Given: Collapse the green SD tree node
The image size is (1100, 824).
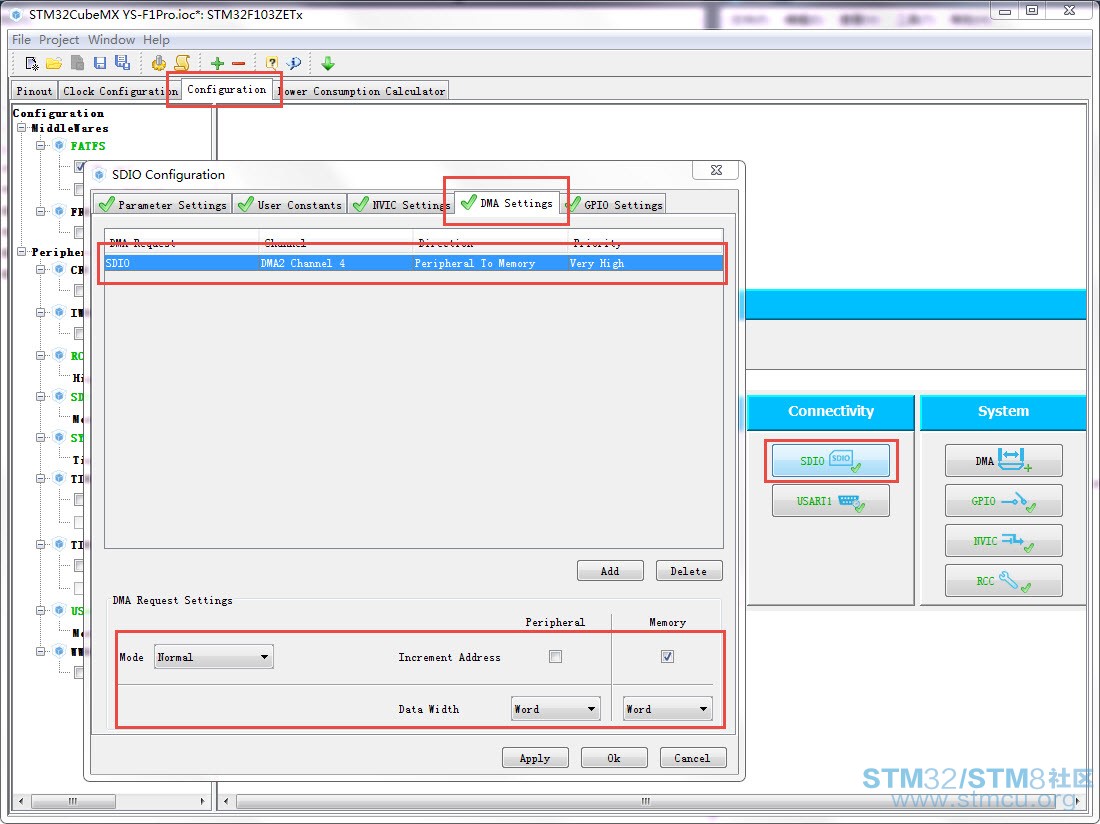Looking at the screenshot, I should [41, 396].
